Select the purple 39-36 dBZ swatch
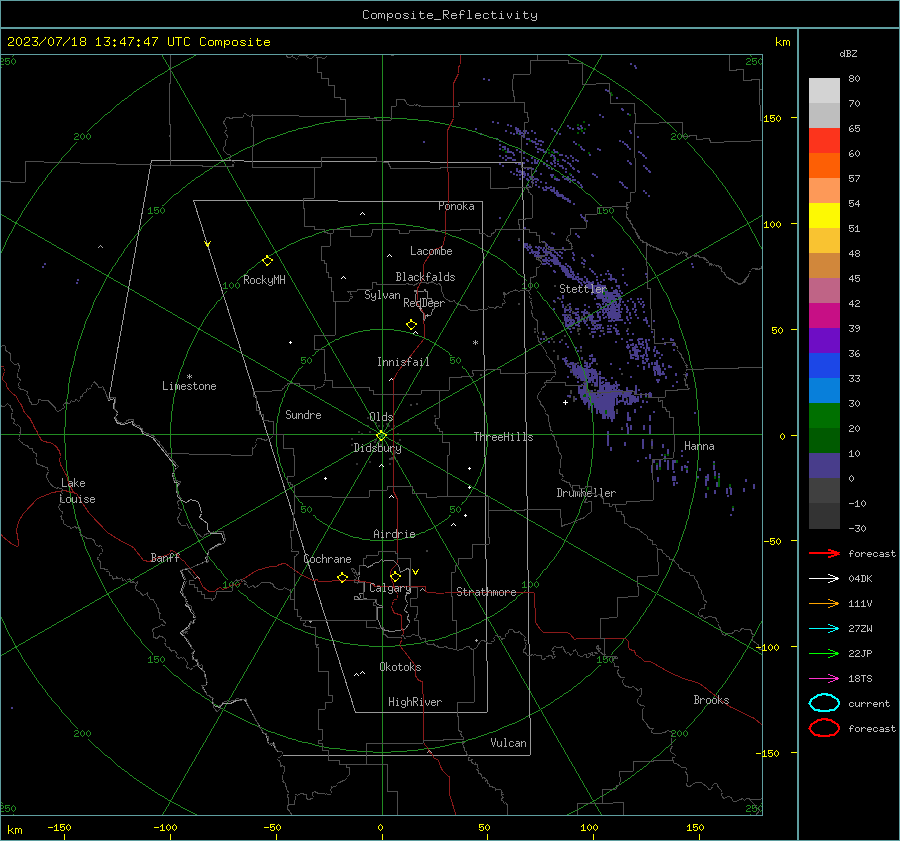 coord(824,341)
